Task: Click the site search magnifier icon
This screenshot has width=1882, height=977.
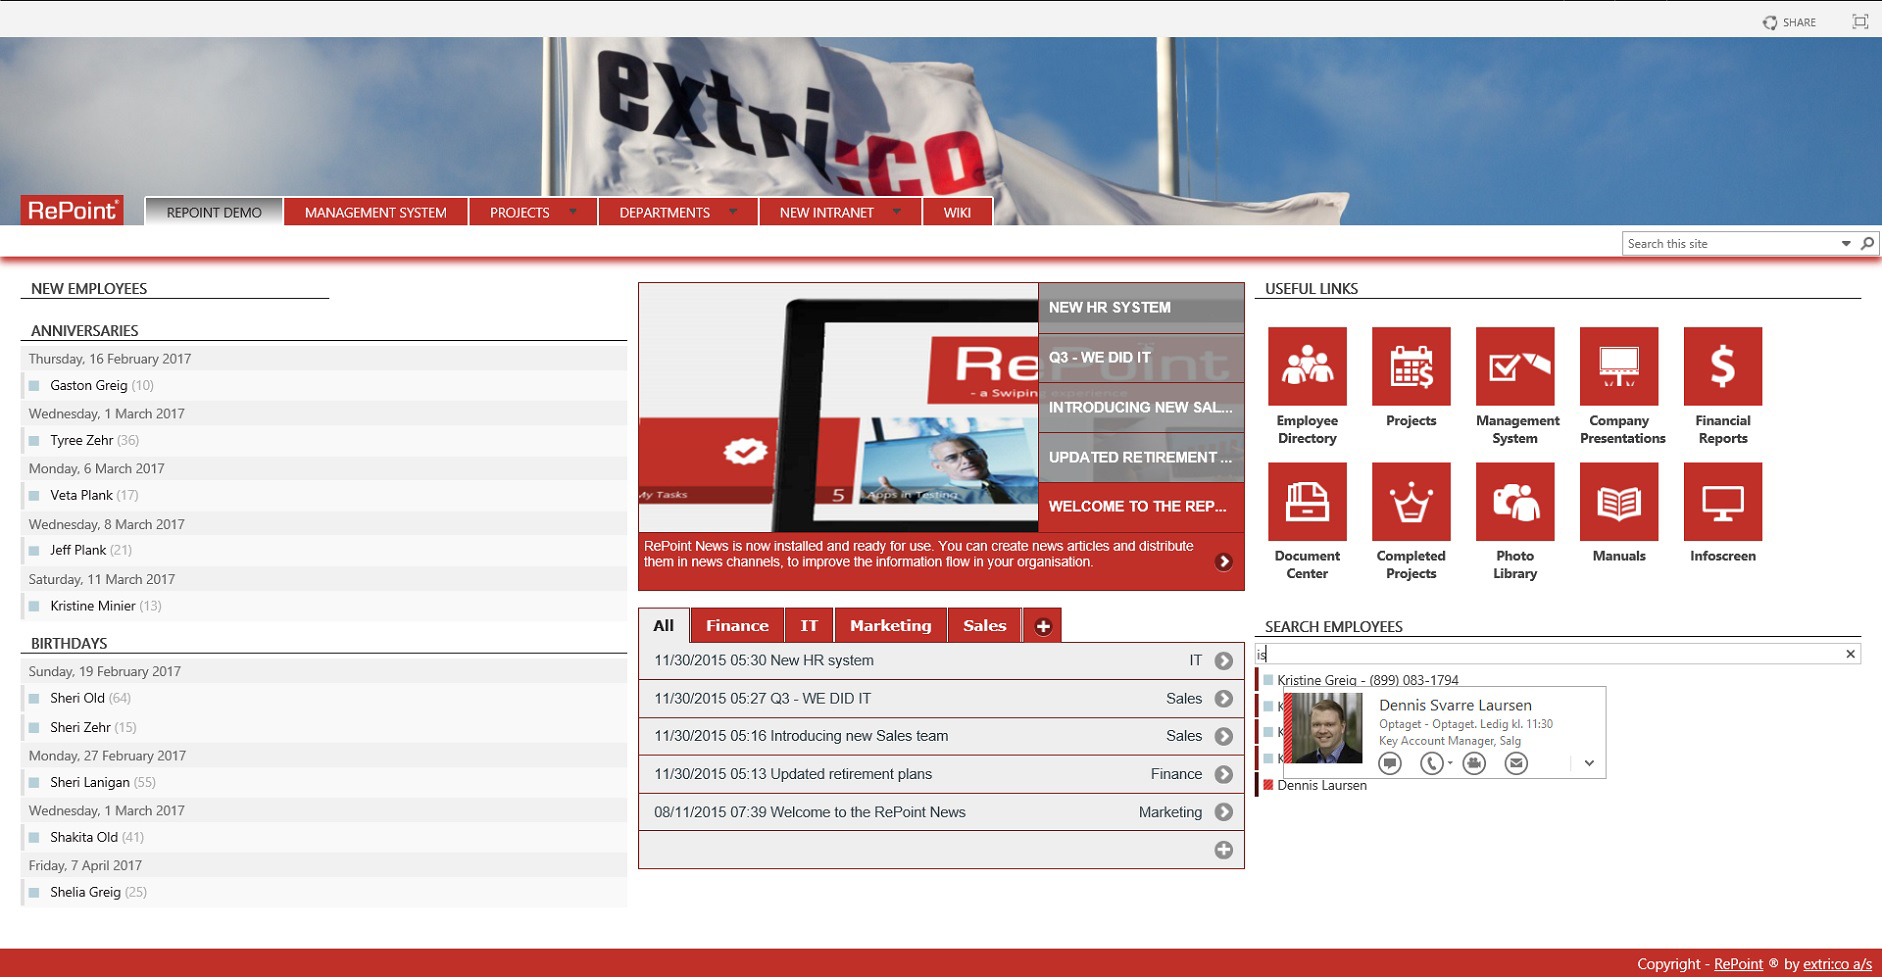Action: click(x=1867, y=243)
